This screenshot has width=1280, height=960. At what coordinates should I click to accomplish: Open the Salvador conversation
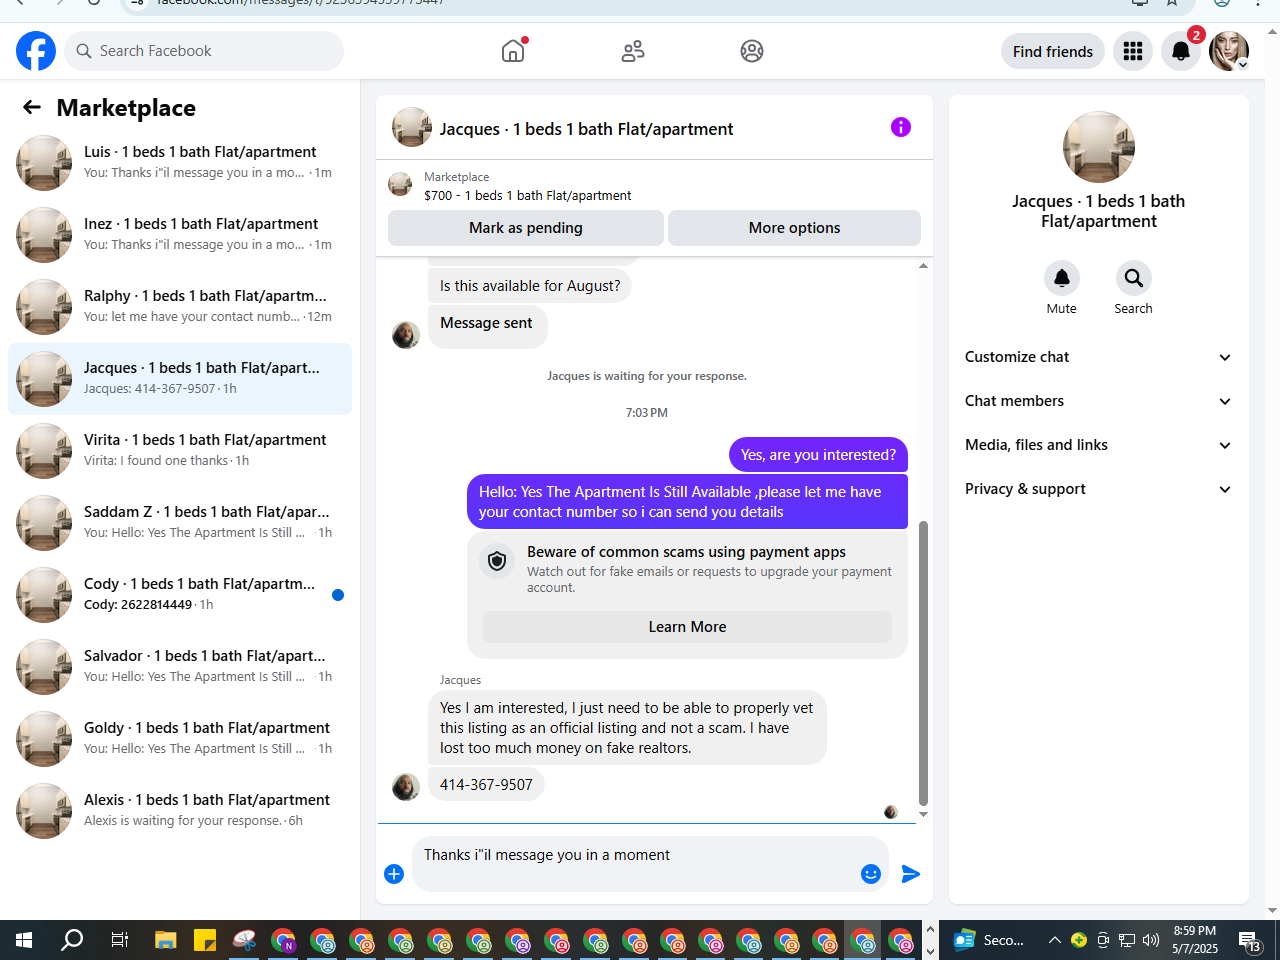(x=180, y=667)
